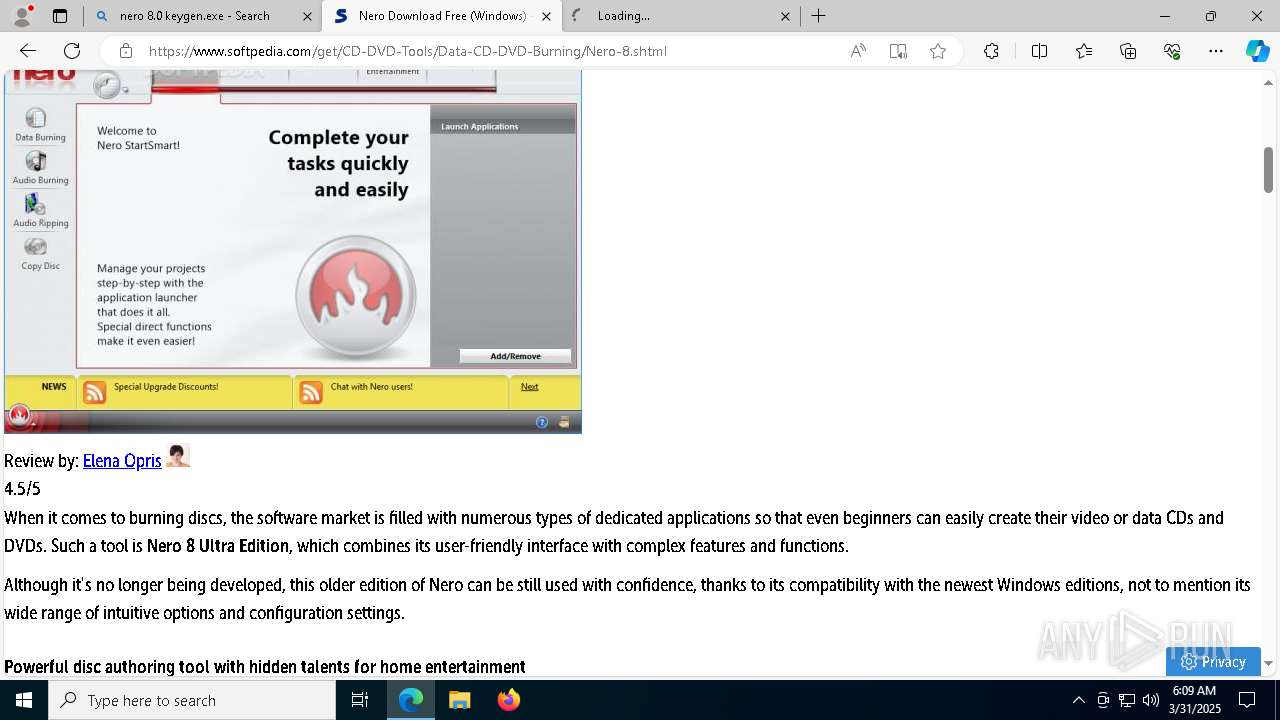Open the tab actions menu icon
Viewport: 1280px width, 720px height.
[60, 16]
